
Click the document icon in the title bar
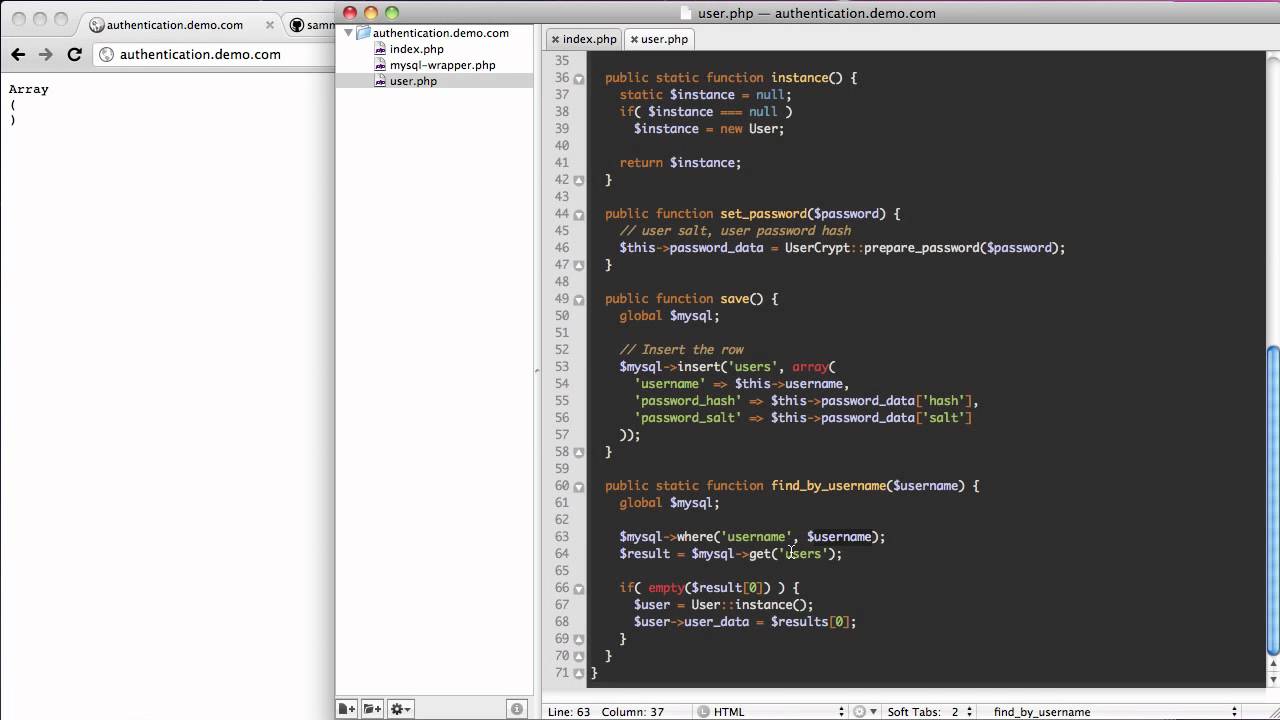point(685,13)
